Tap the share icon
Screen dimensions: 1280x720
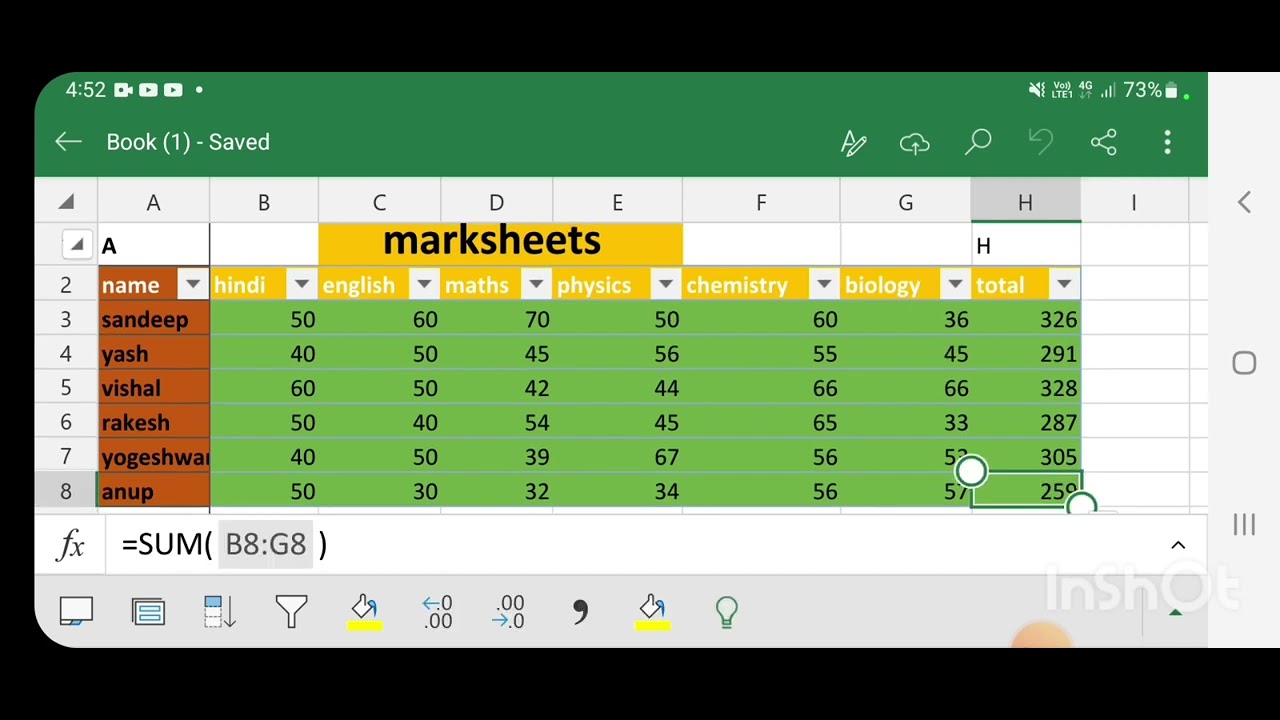pos(1104,142)
